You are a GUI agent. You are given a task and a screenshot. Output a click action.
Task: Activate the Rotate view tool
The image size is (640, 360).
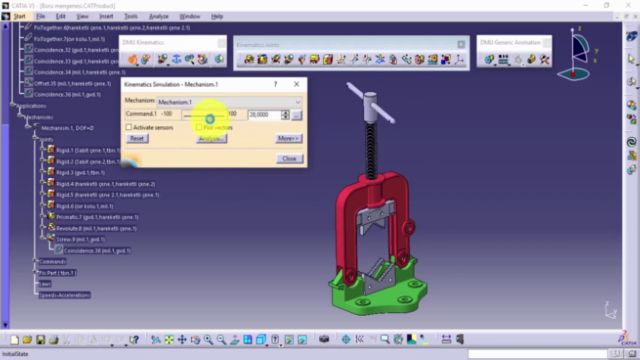pos(195,340)
